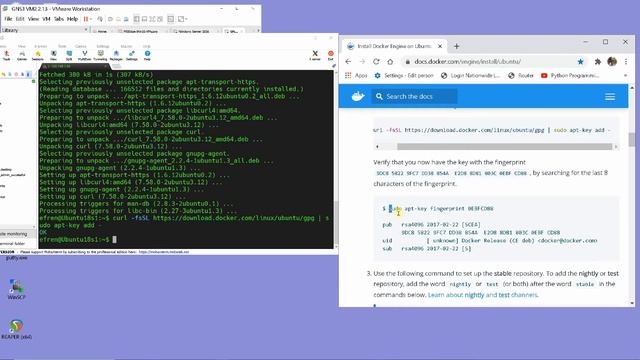Viewport: 640px width, 360px height.
Task: Open a new Chrome tab
Action: (456, 47)
